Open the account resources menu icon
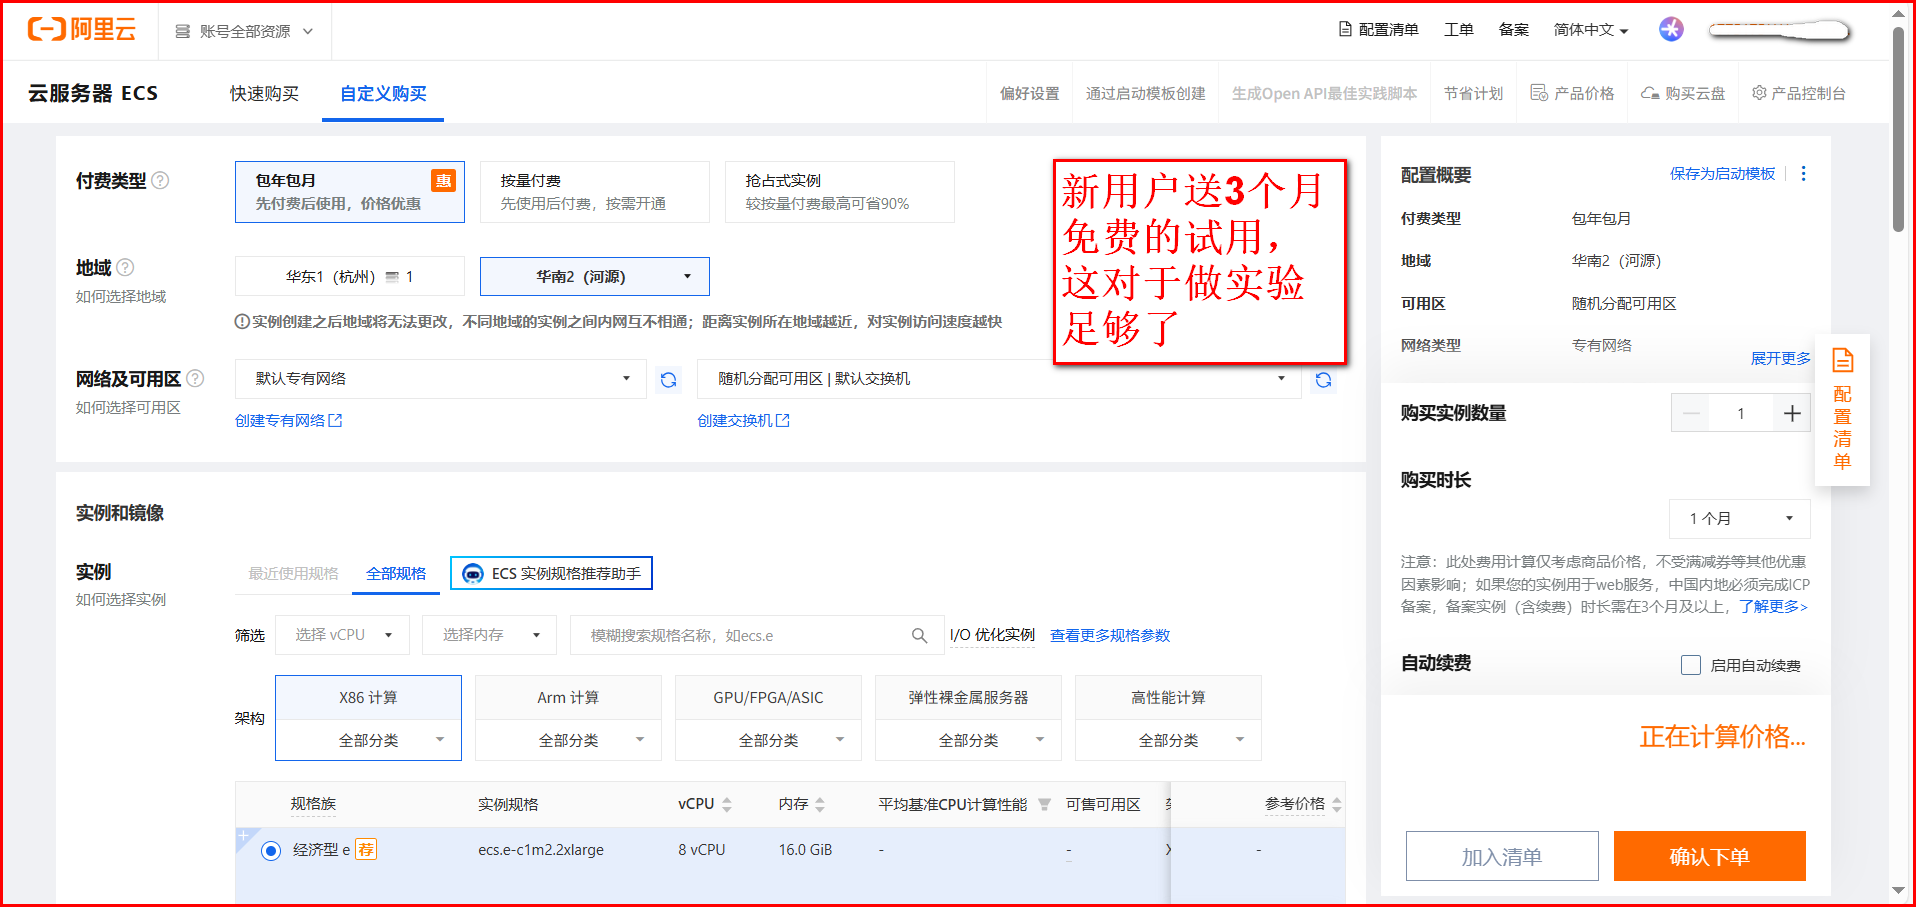Viewport: 1916px width, 907px height. [x=182, y=31]
